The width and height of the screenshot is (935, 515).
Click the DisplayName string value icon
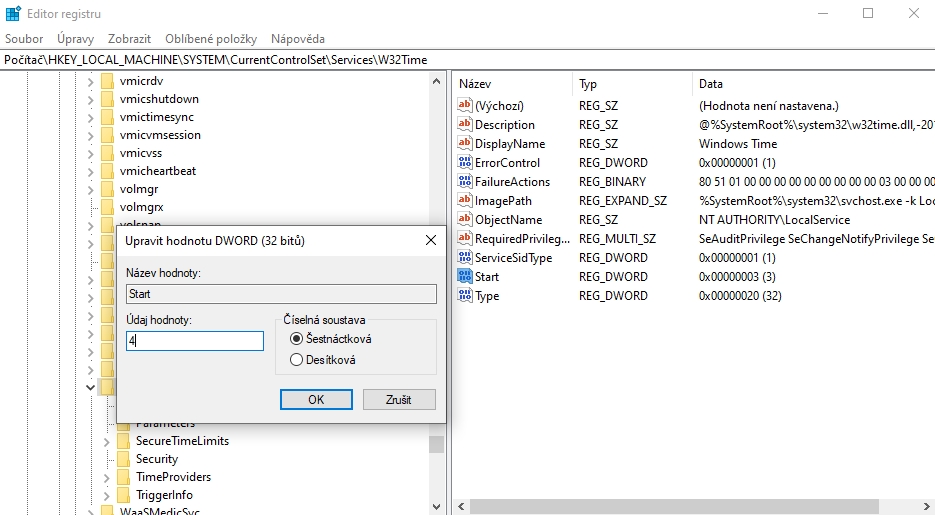click(x=465, y=144)
